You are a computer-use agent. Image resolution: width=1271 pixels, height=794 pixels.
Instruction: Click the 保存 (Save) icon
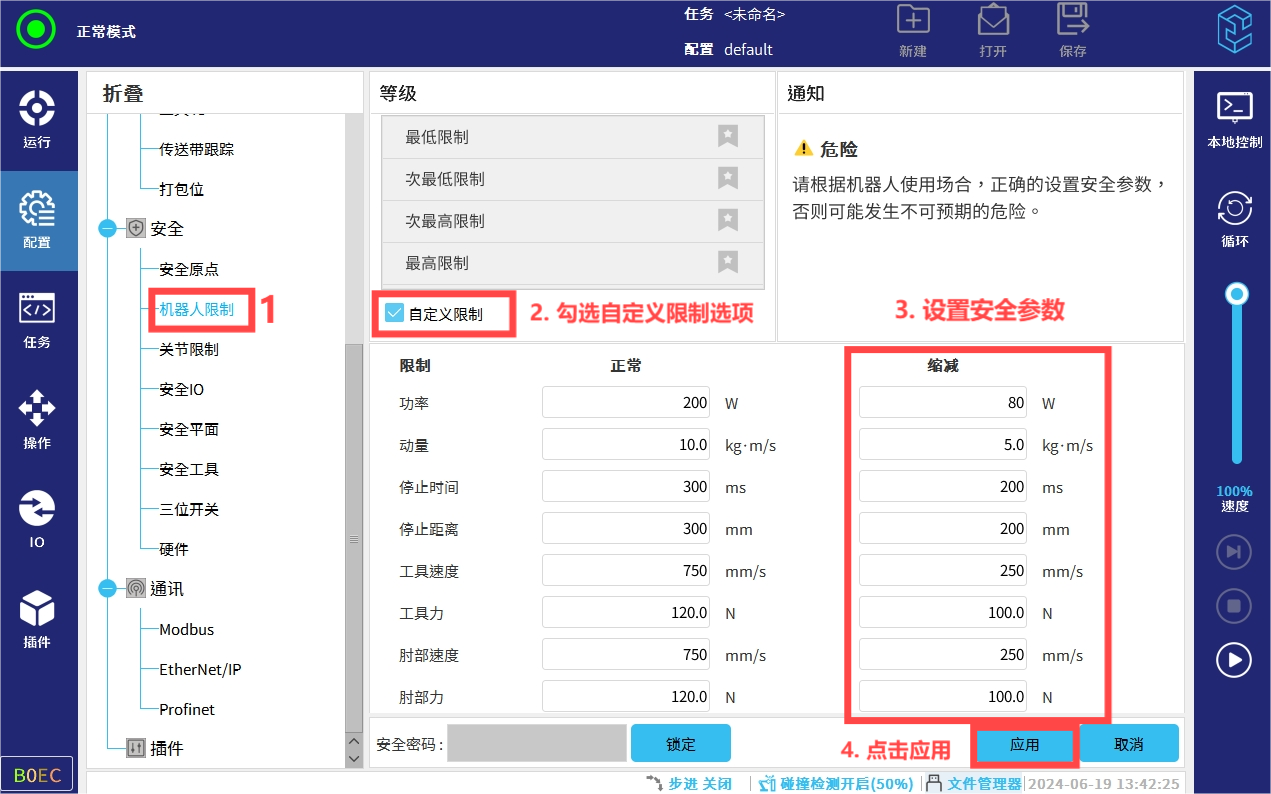click(x=1072, y=31)
